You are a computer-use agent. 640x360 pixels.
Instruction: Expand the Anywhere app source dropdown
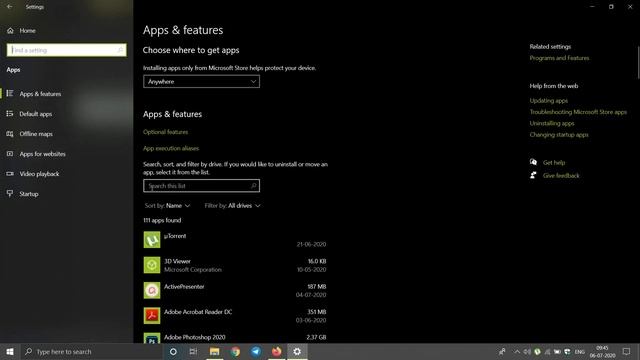[x=201, y=82]
